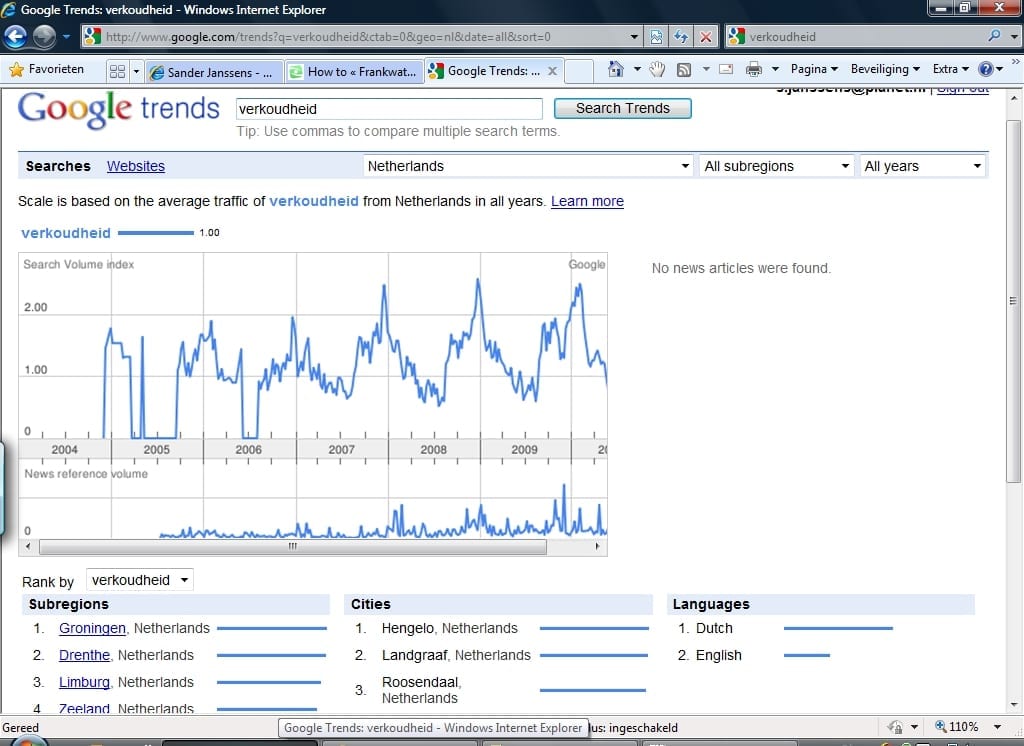Click the blue Help question mark icon
Screen dimensions: 1024x746
[x=986, y=70]
